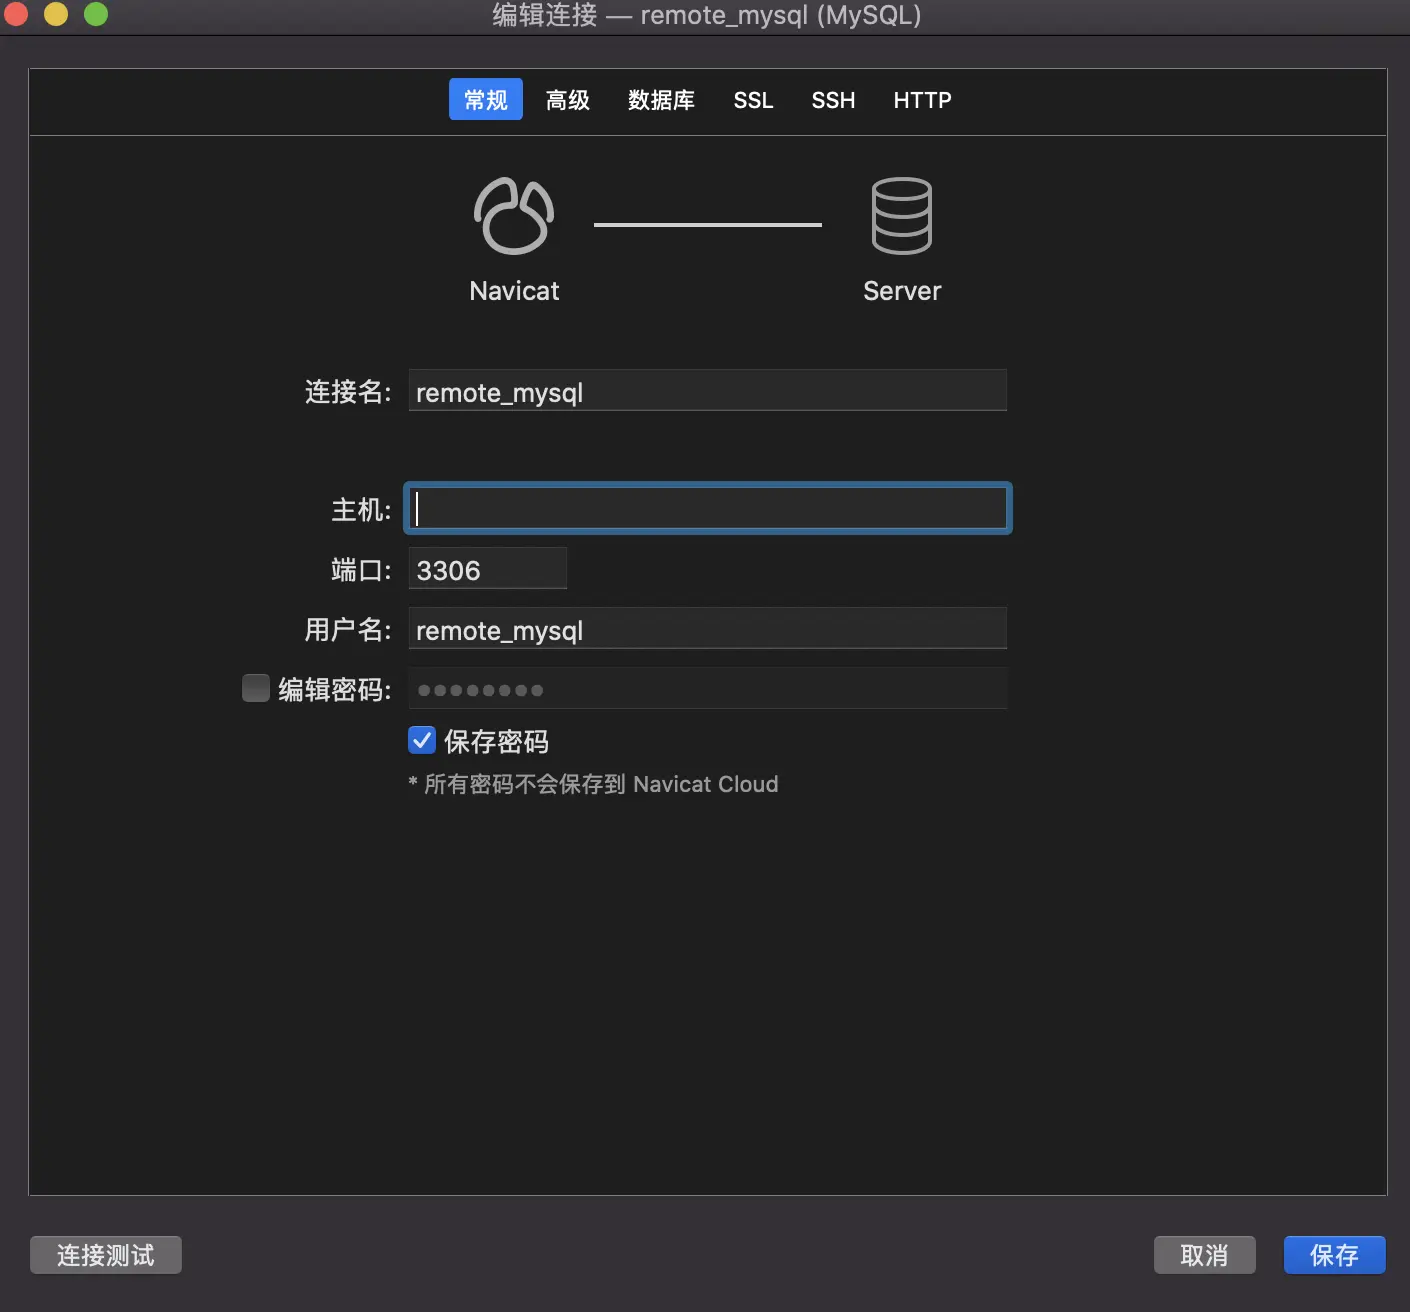Open the HTTP tab

click(x=922, y=100)
